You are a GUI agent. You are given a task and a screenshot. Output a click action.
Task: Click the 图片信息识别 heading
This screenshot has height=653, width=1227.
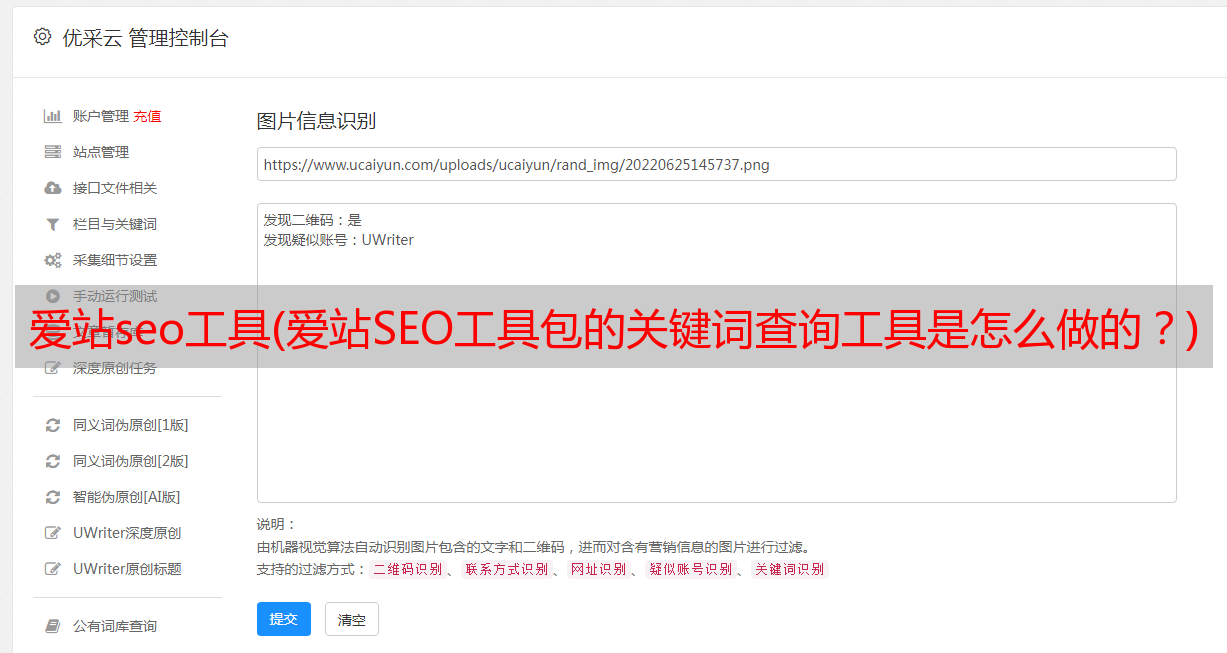316,121
